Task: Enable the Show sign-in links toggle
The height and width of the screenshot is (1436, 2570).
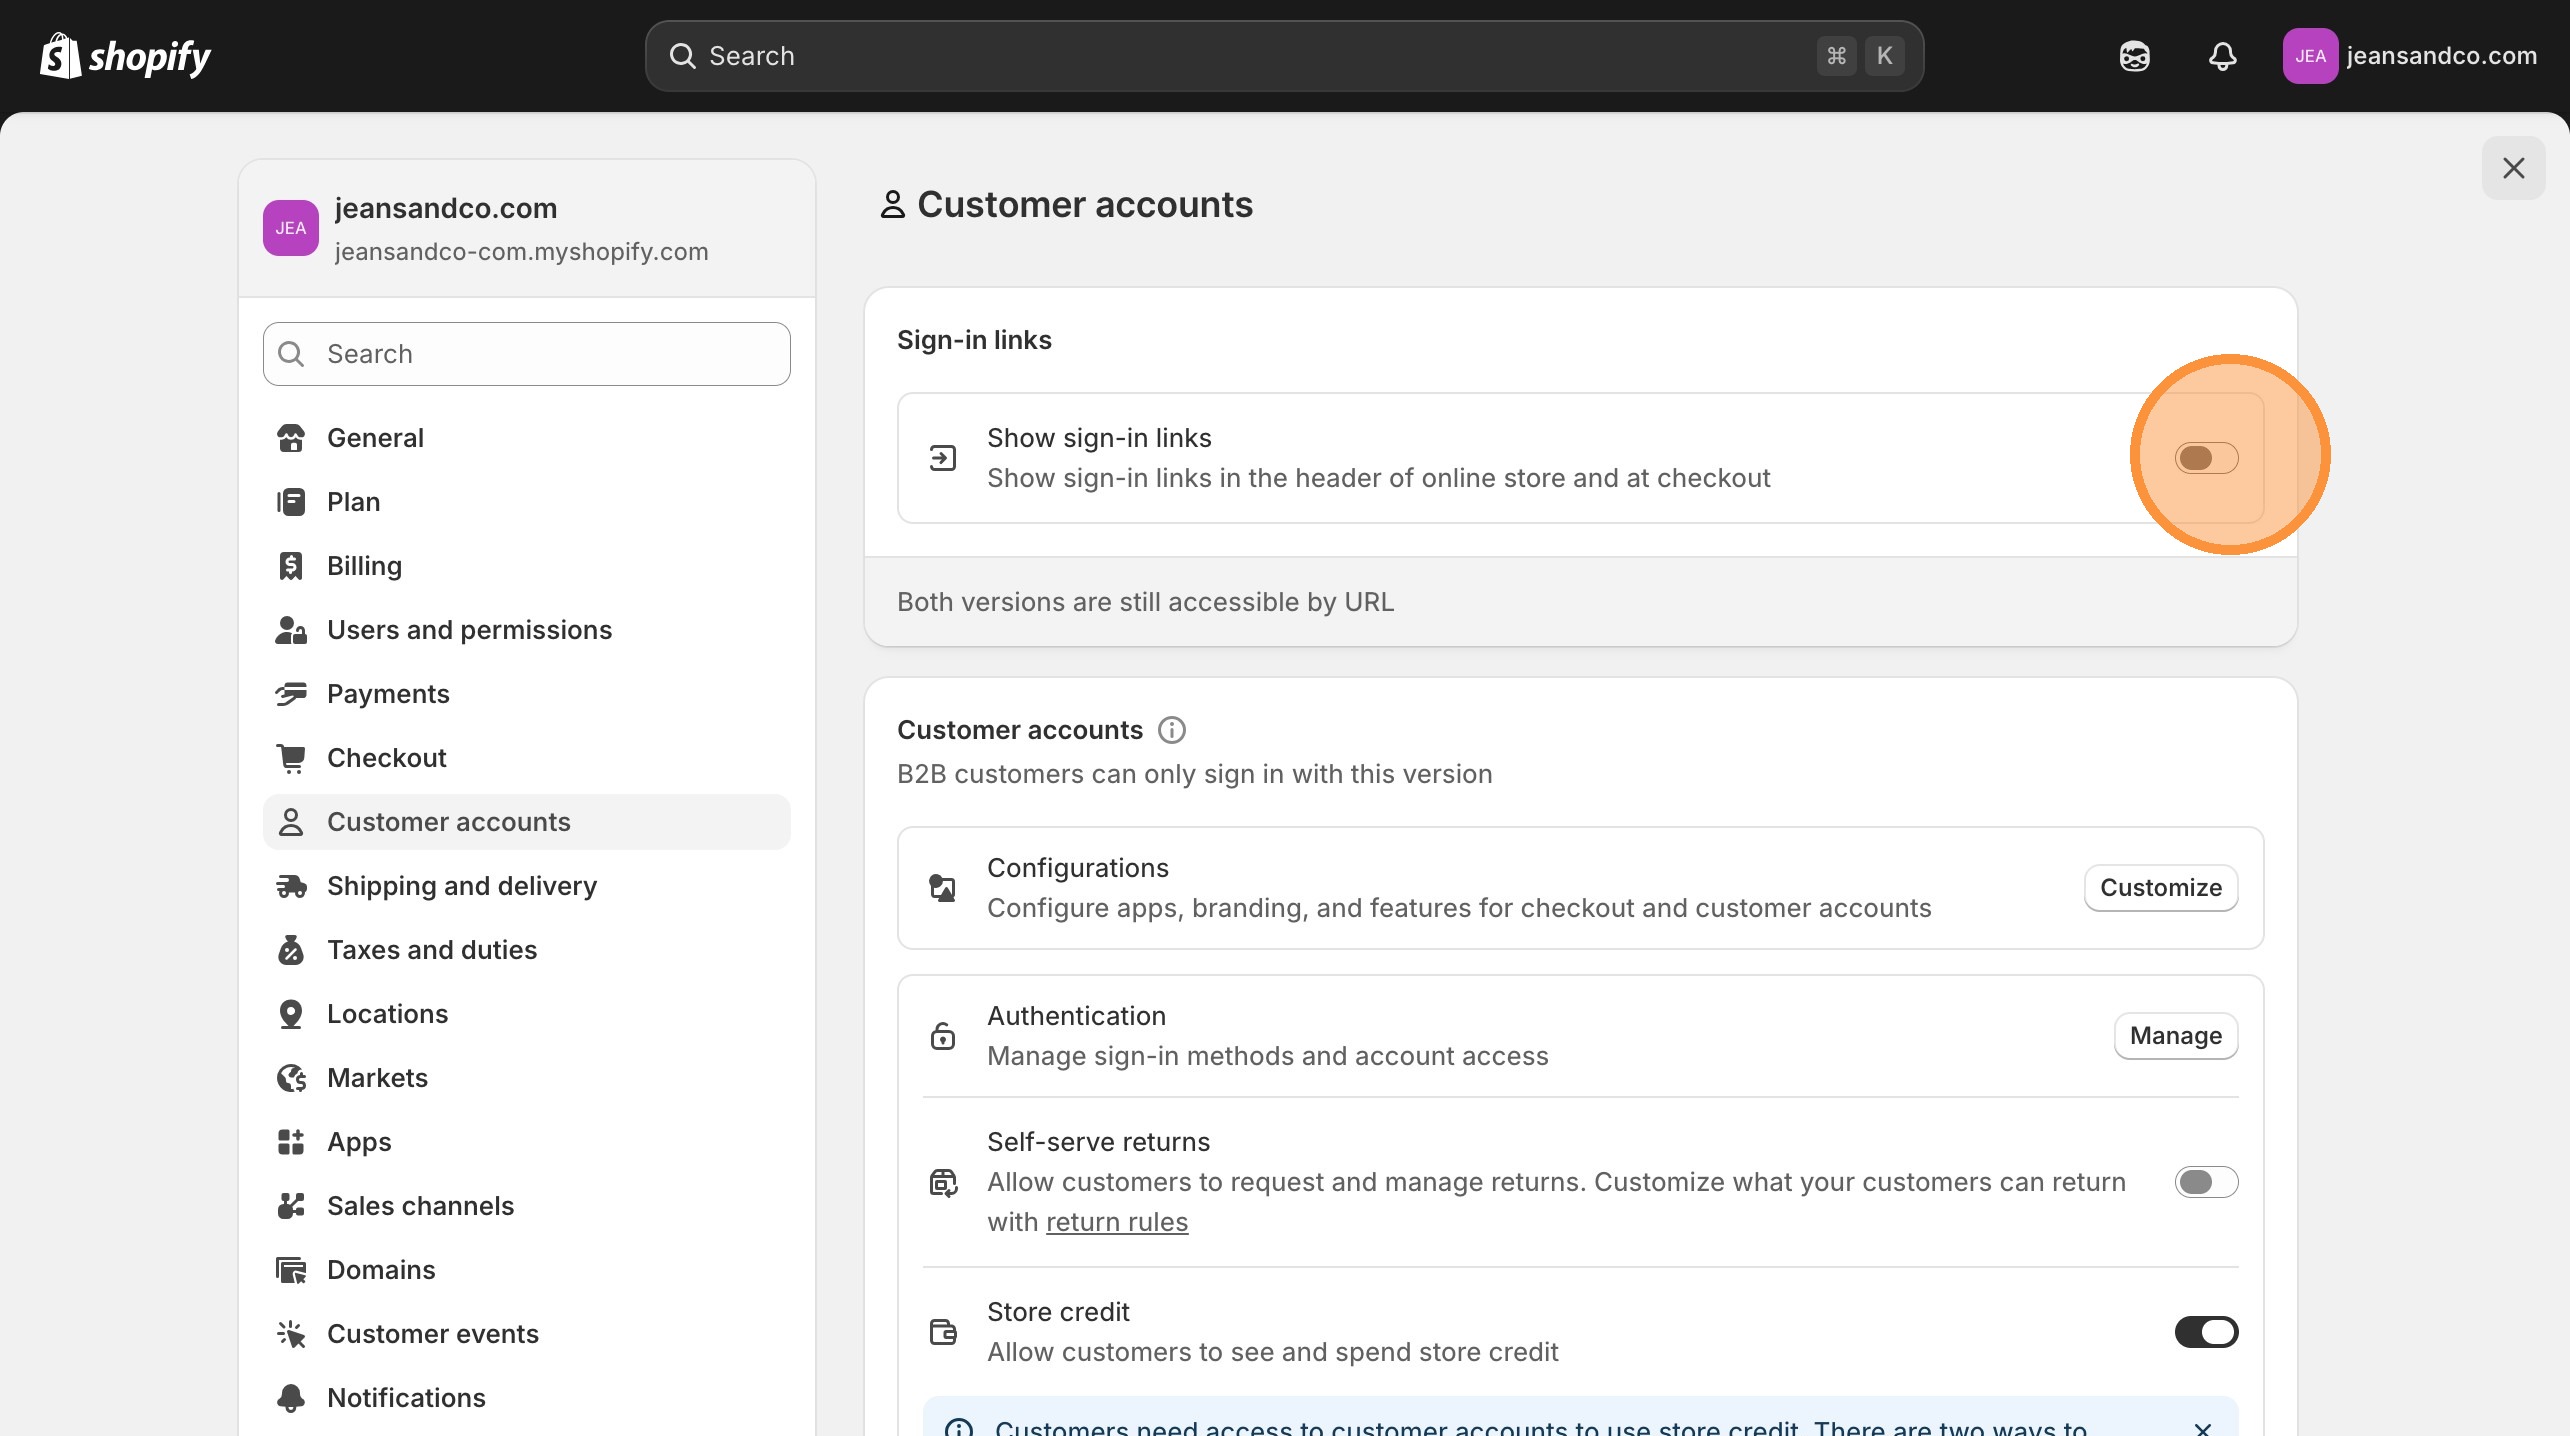Action: 2205,457
